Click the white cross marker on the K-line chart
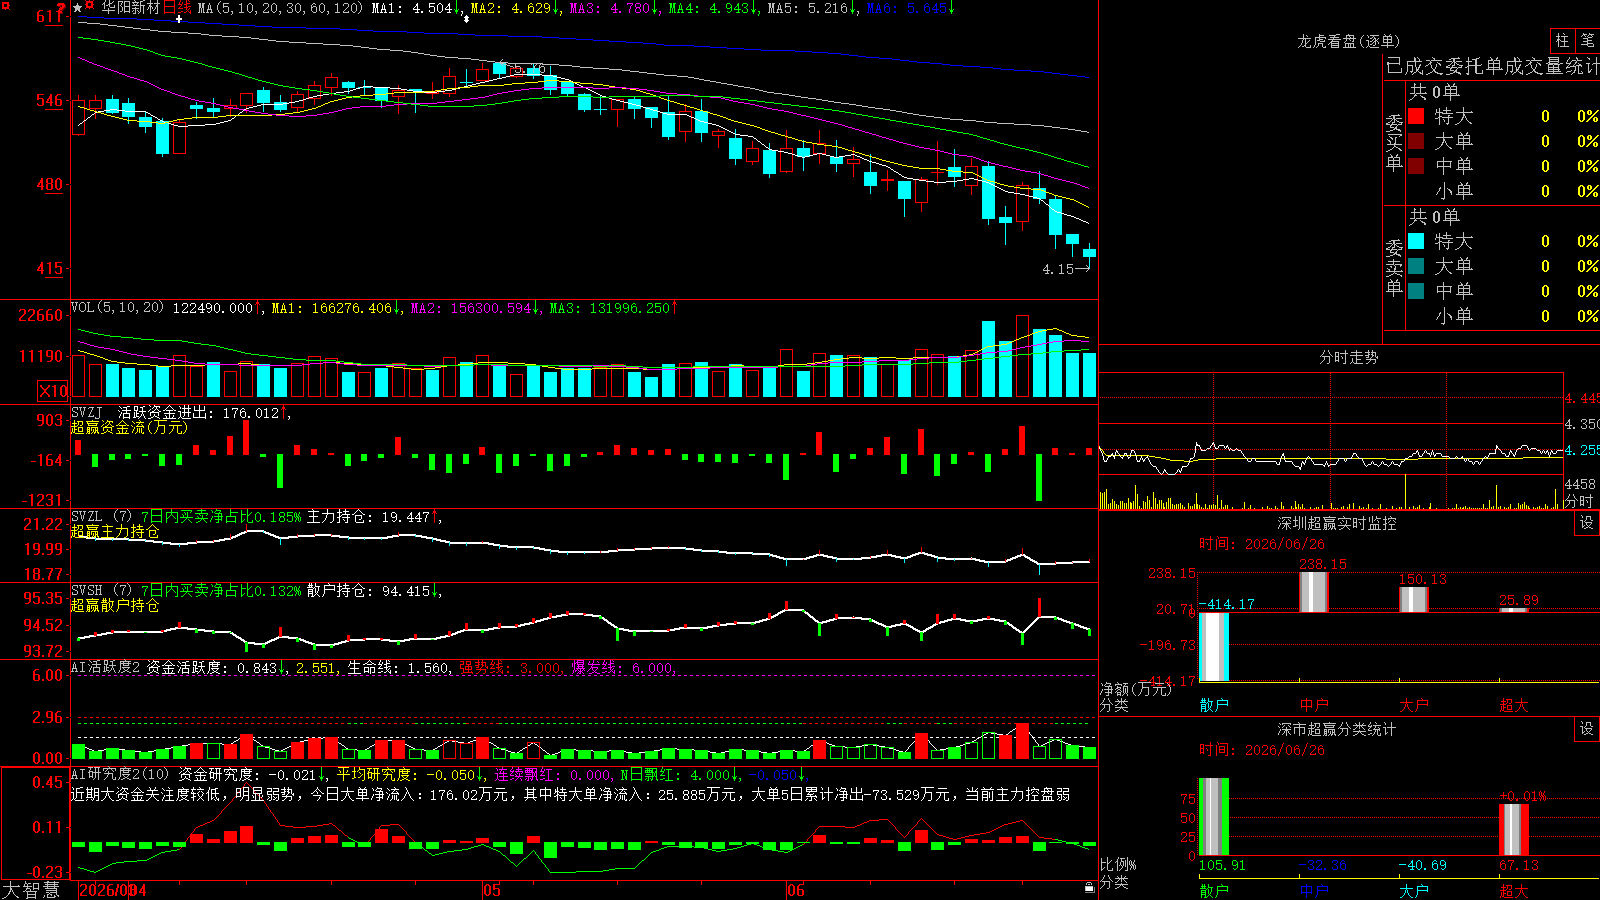Viewport: 1600px width, 900px height. (x=179, y=19)
